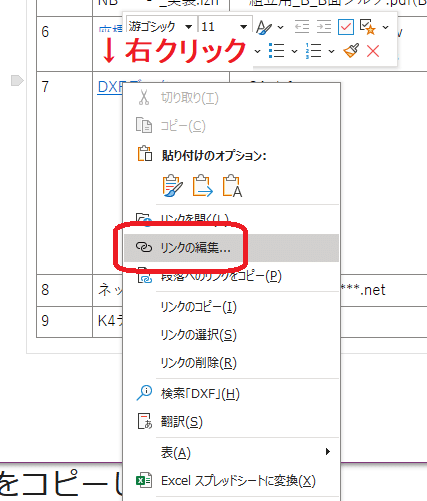
Task: Click cell number 8 in table
Action: 45,290
